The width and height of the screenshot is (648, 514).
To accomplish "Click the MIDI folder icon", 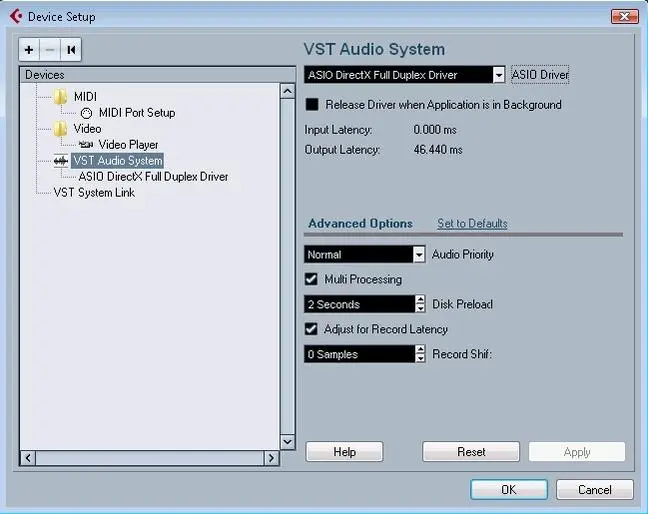I will [x=61, y=97].
